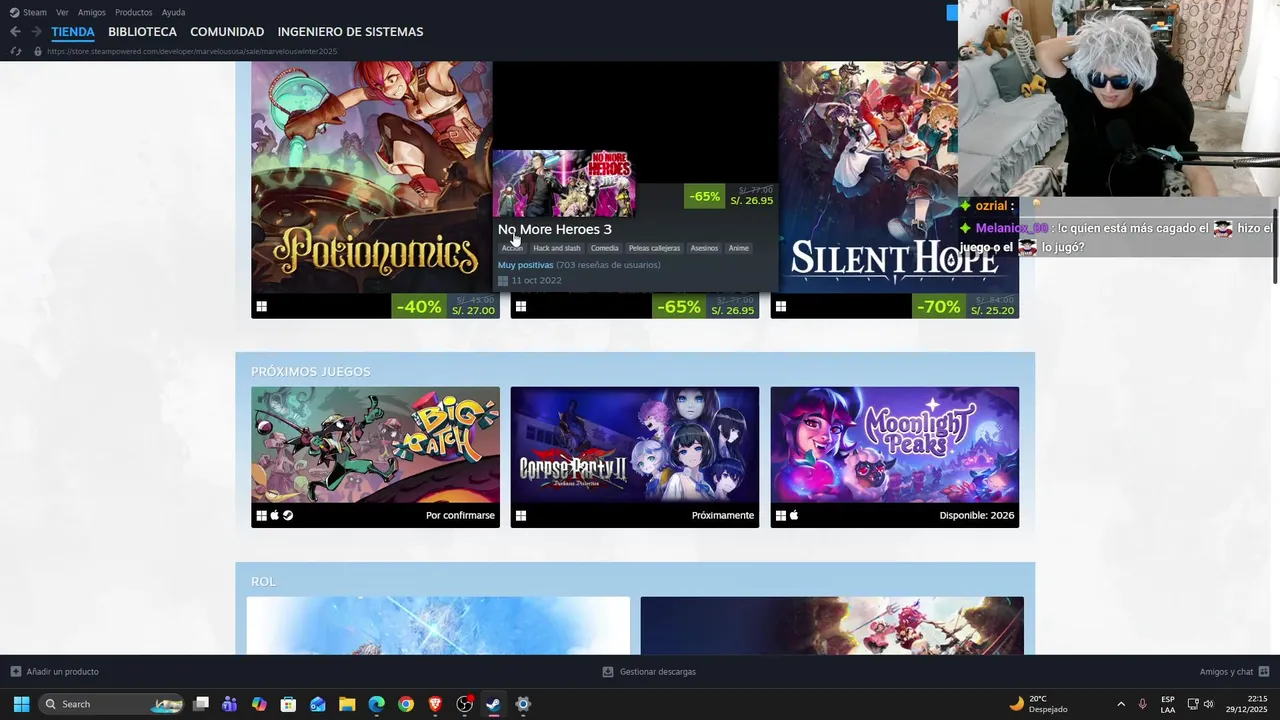The height and width of the screenshot is (720, 1280).
Task: Click the Windows taskbar Search box
Action: click(x=111, y=704)
